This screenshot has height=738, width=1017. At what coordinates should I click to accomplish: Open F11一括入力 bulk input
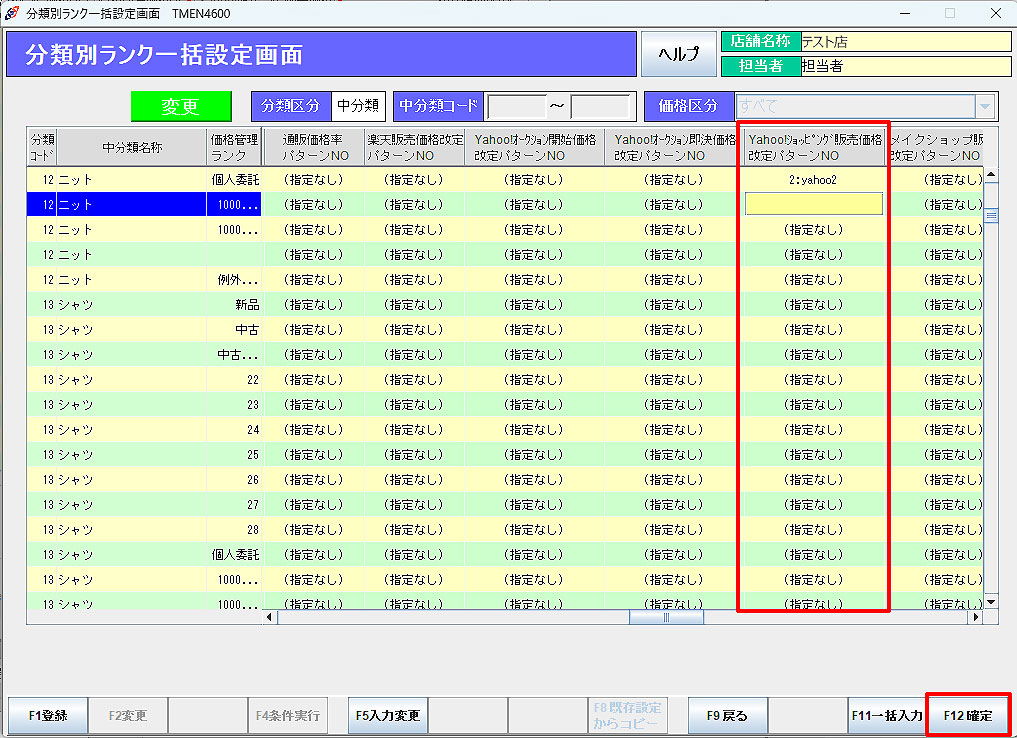pos(887,716)
